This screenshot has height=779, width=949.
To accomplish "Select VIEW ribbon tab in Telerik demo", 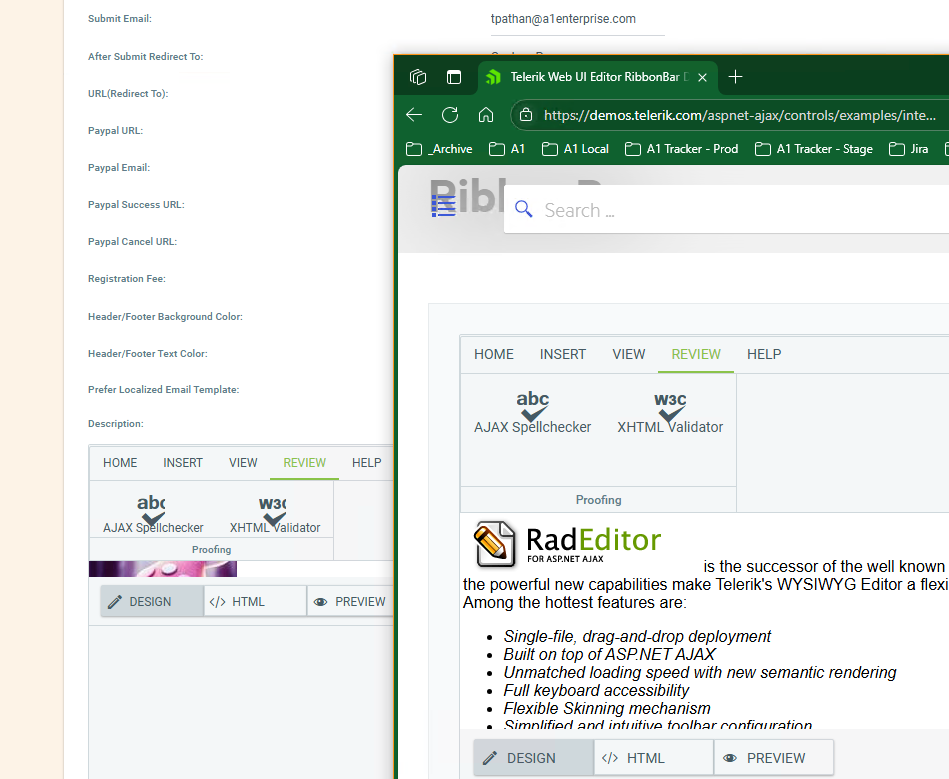I will (x=629, y=354).
